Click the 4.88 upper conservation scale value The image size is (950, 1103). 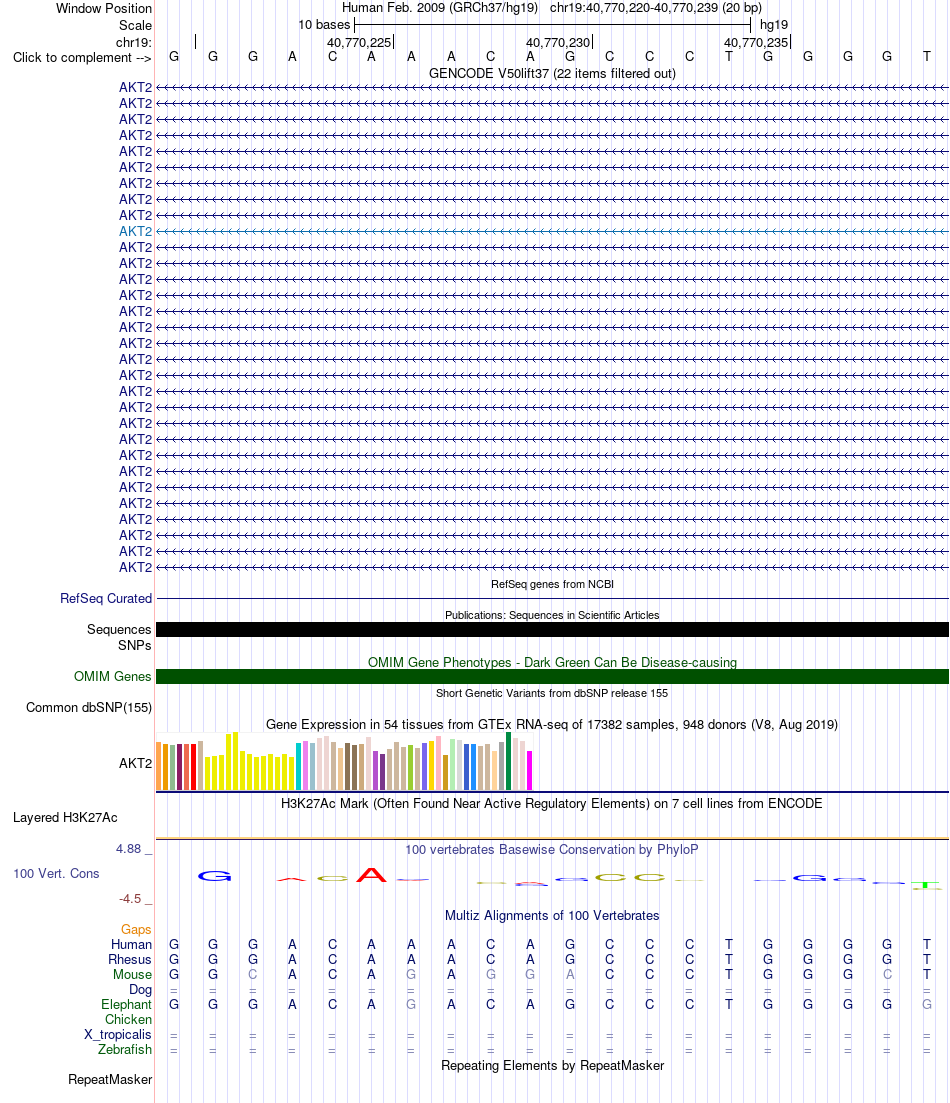pyautogui.click(x=129, y=849)
